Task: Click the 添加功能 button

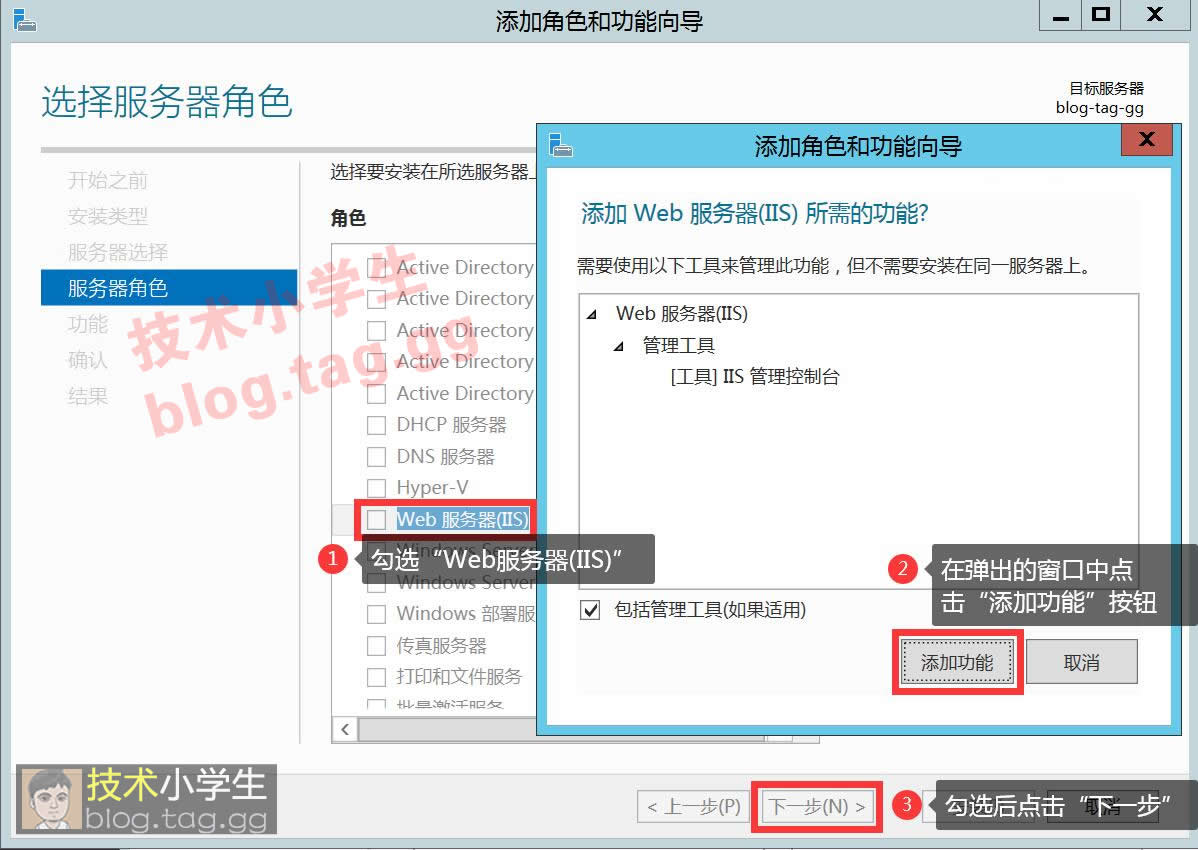Action: [x=957, y=663]
